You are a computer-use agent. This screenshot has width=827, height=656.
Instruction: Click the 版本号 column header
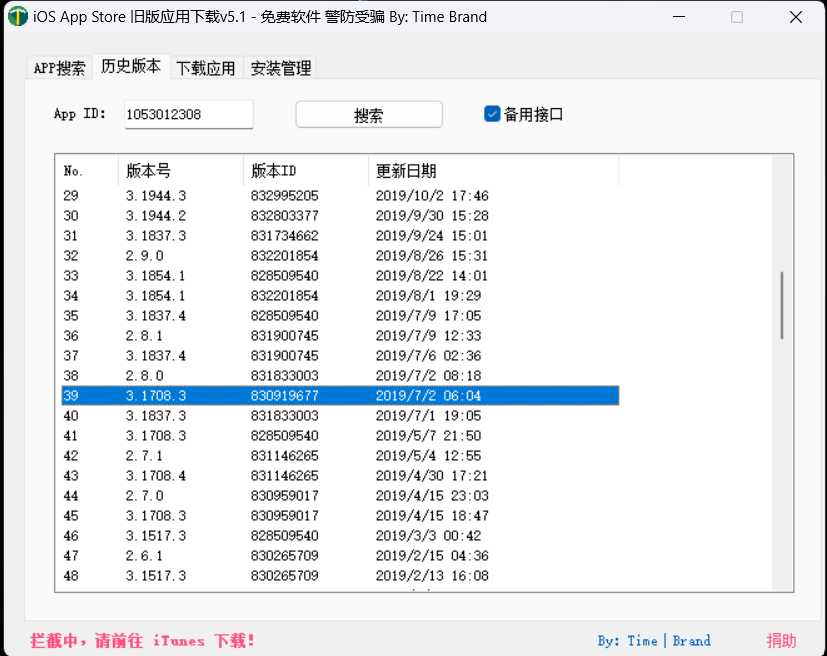pyautogui.click(x=180, y=171)
